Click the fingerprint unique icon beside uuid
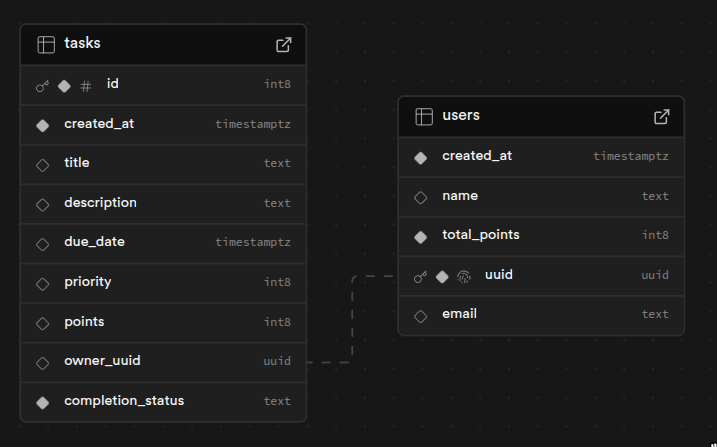The width and height of the screenshot is (717, 447). click(464, 276)
